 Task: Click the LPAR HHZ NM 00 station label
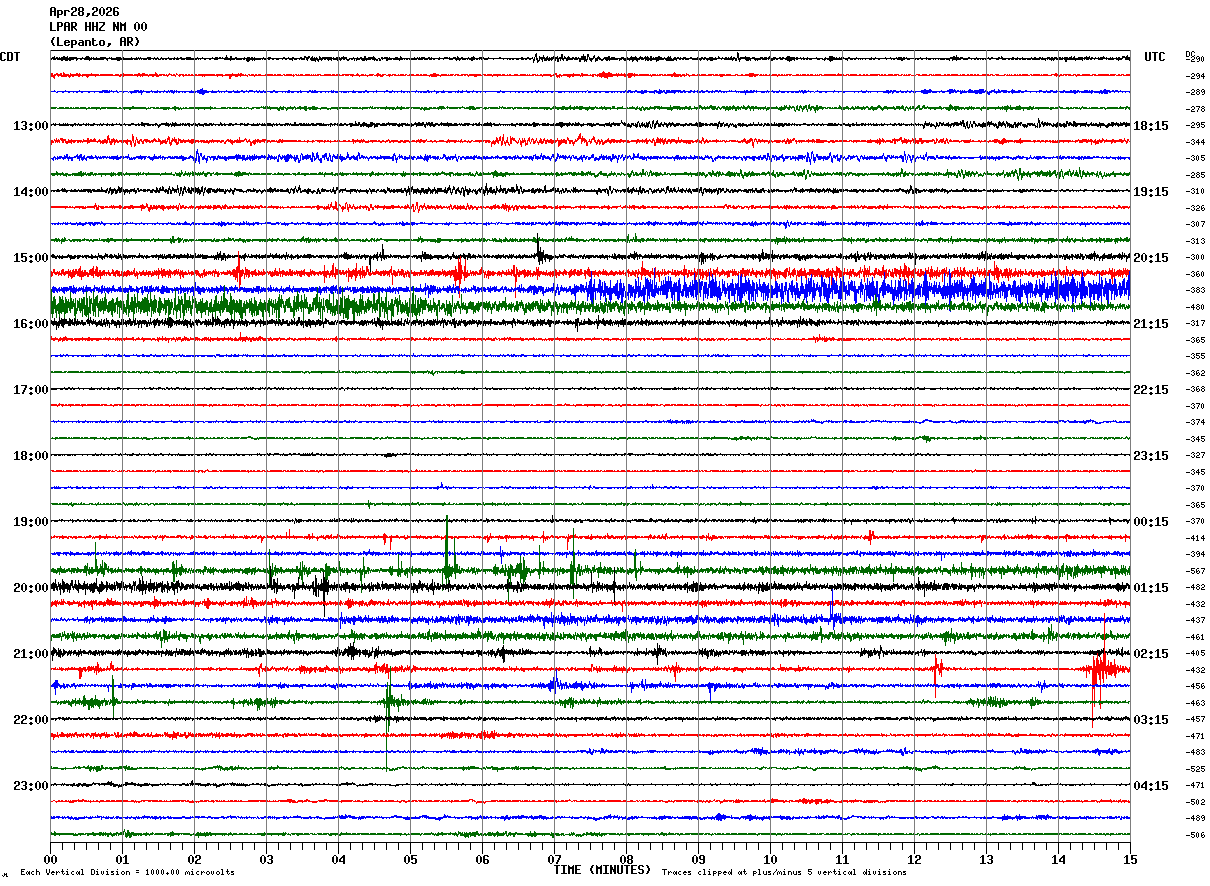[98, 27]
